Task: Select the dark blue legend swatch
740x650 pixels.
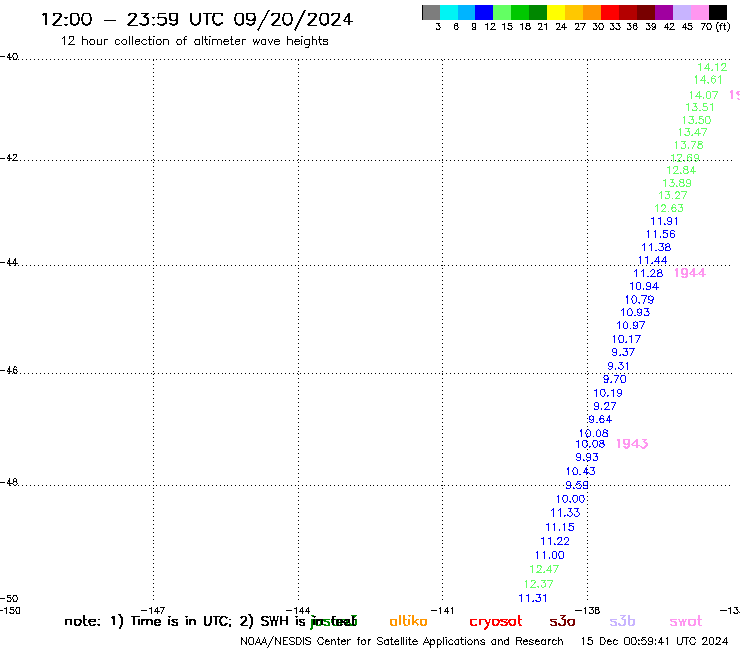Action: (x=484, y=12)
